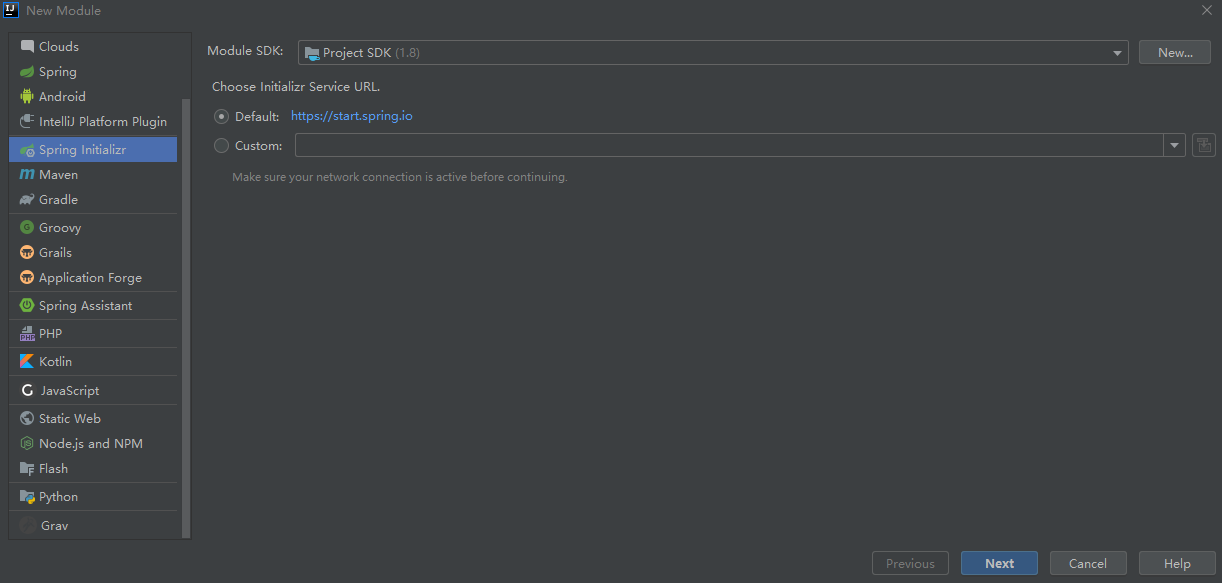Open Help for this dialog

1177,564
